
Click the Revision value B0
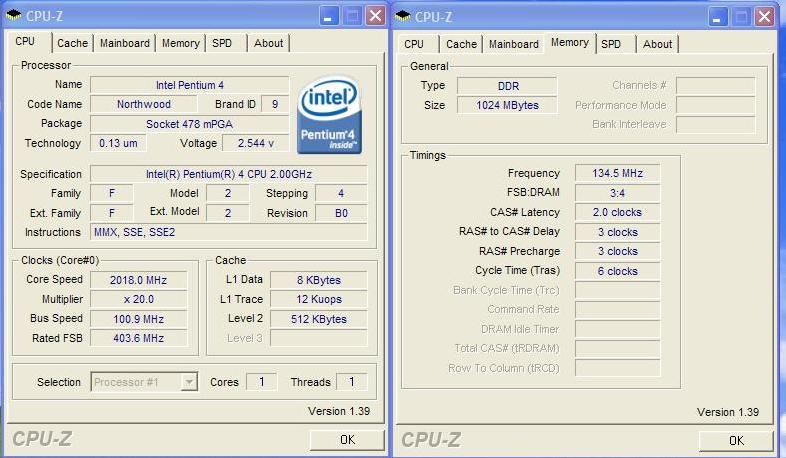341,213
